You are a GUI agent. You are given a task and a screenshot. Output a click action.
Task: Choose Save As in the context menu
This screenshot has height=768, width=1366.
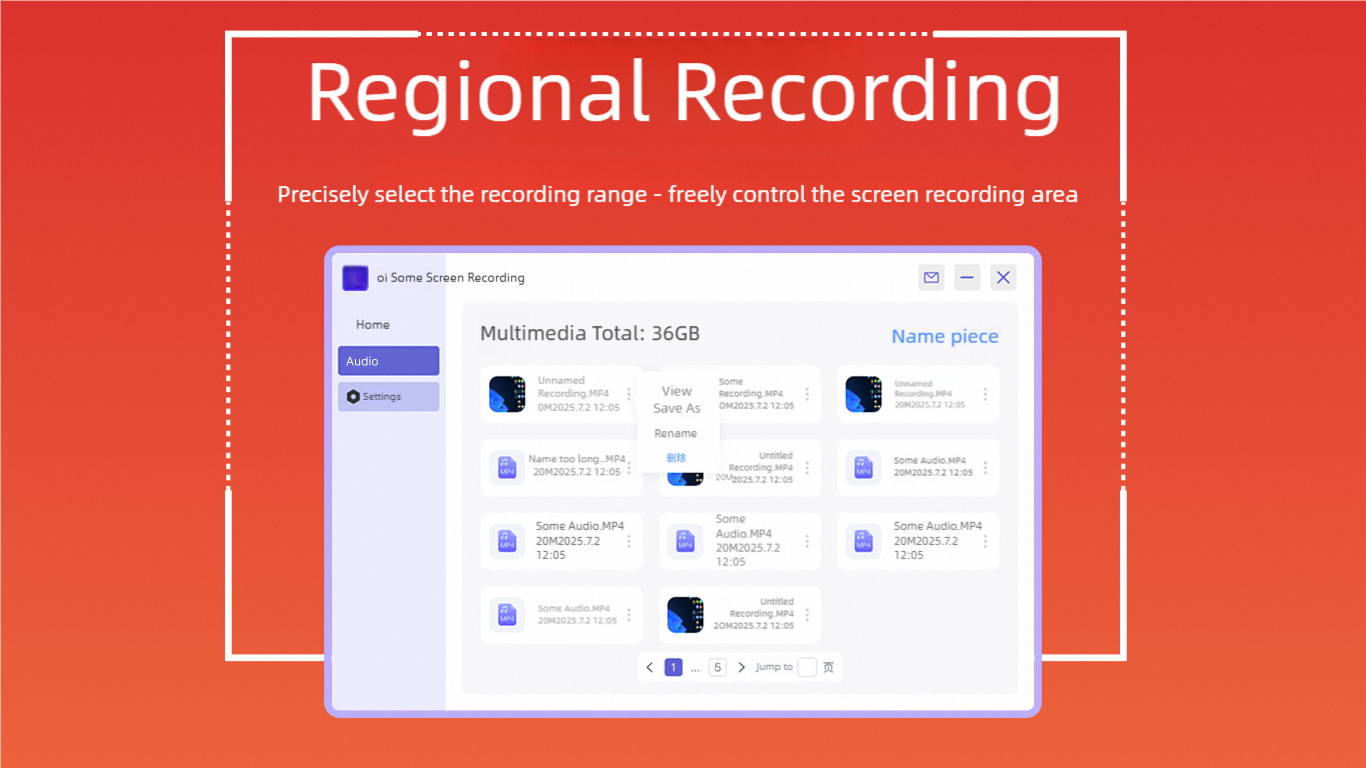[x=677, y=408]
